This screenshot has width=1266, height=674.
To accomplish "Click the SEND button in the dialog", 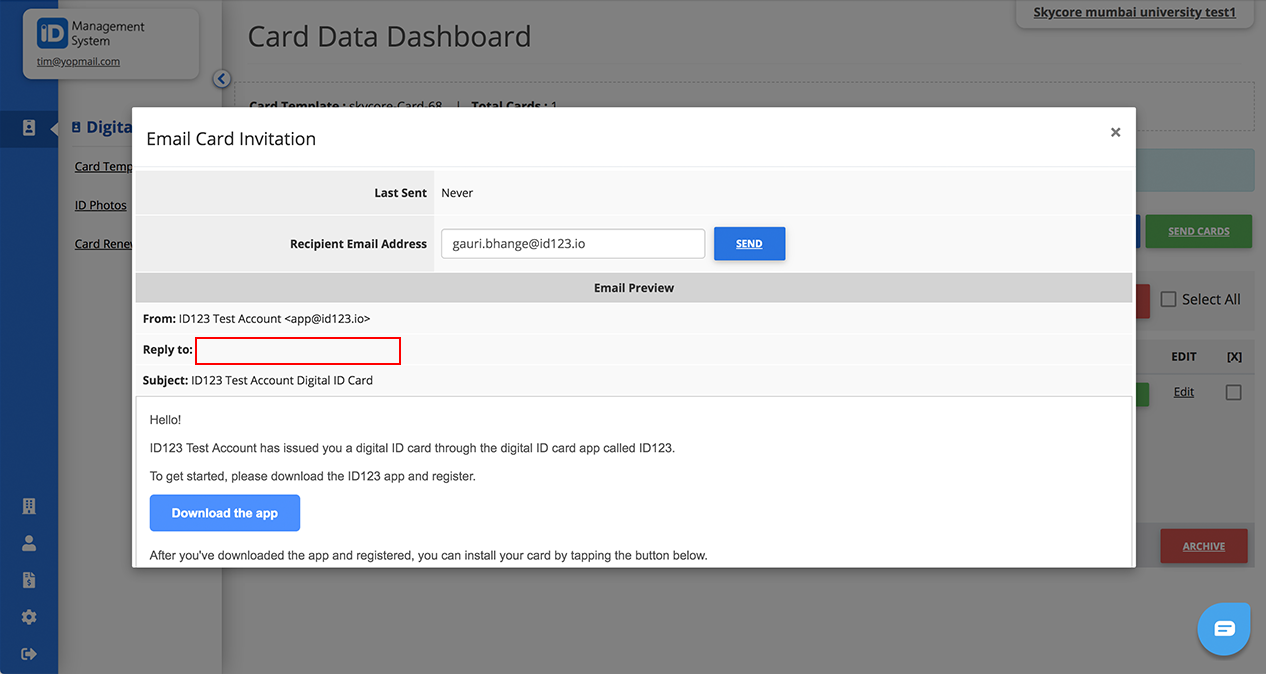I will [749, 244].
